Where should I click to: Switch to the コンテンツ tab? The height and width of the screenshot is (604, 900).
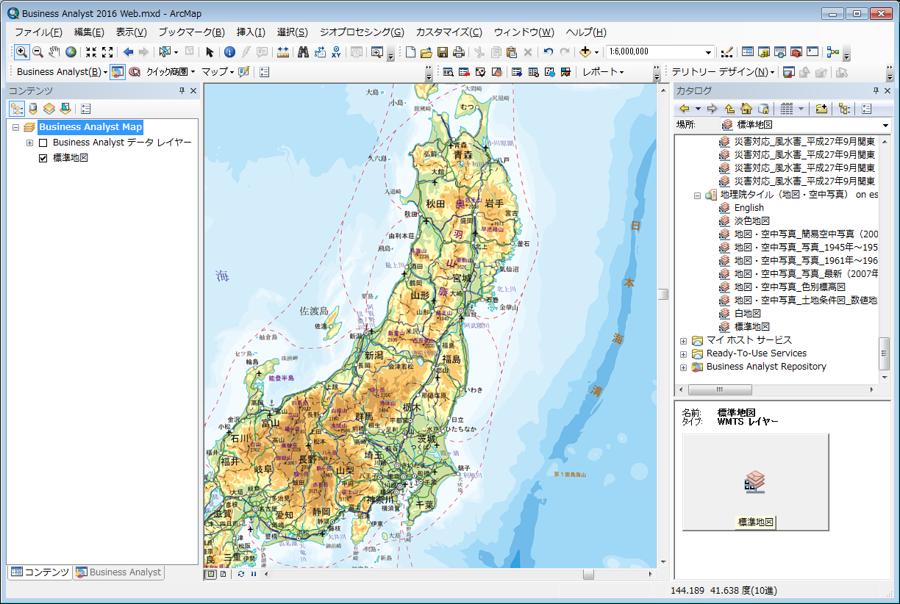pos(40,572)
